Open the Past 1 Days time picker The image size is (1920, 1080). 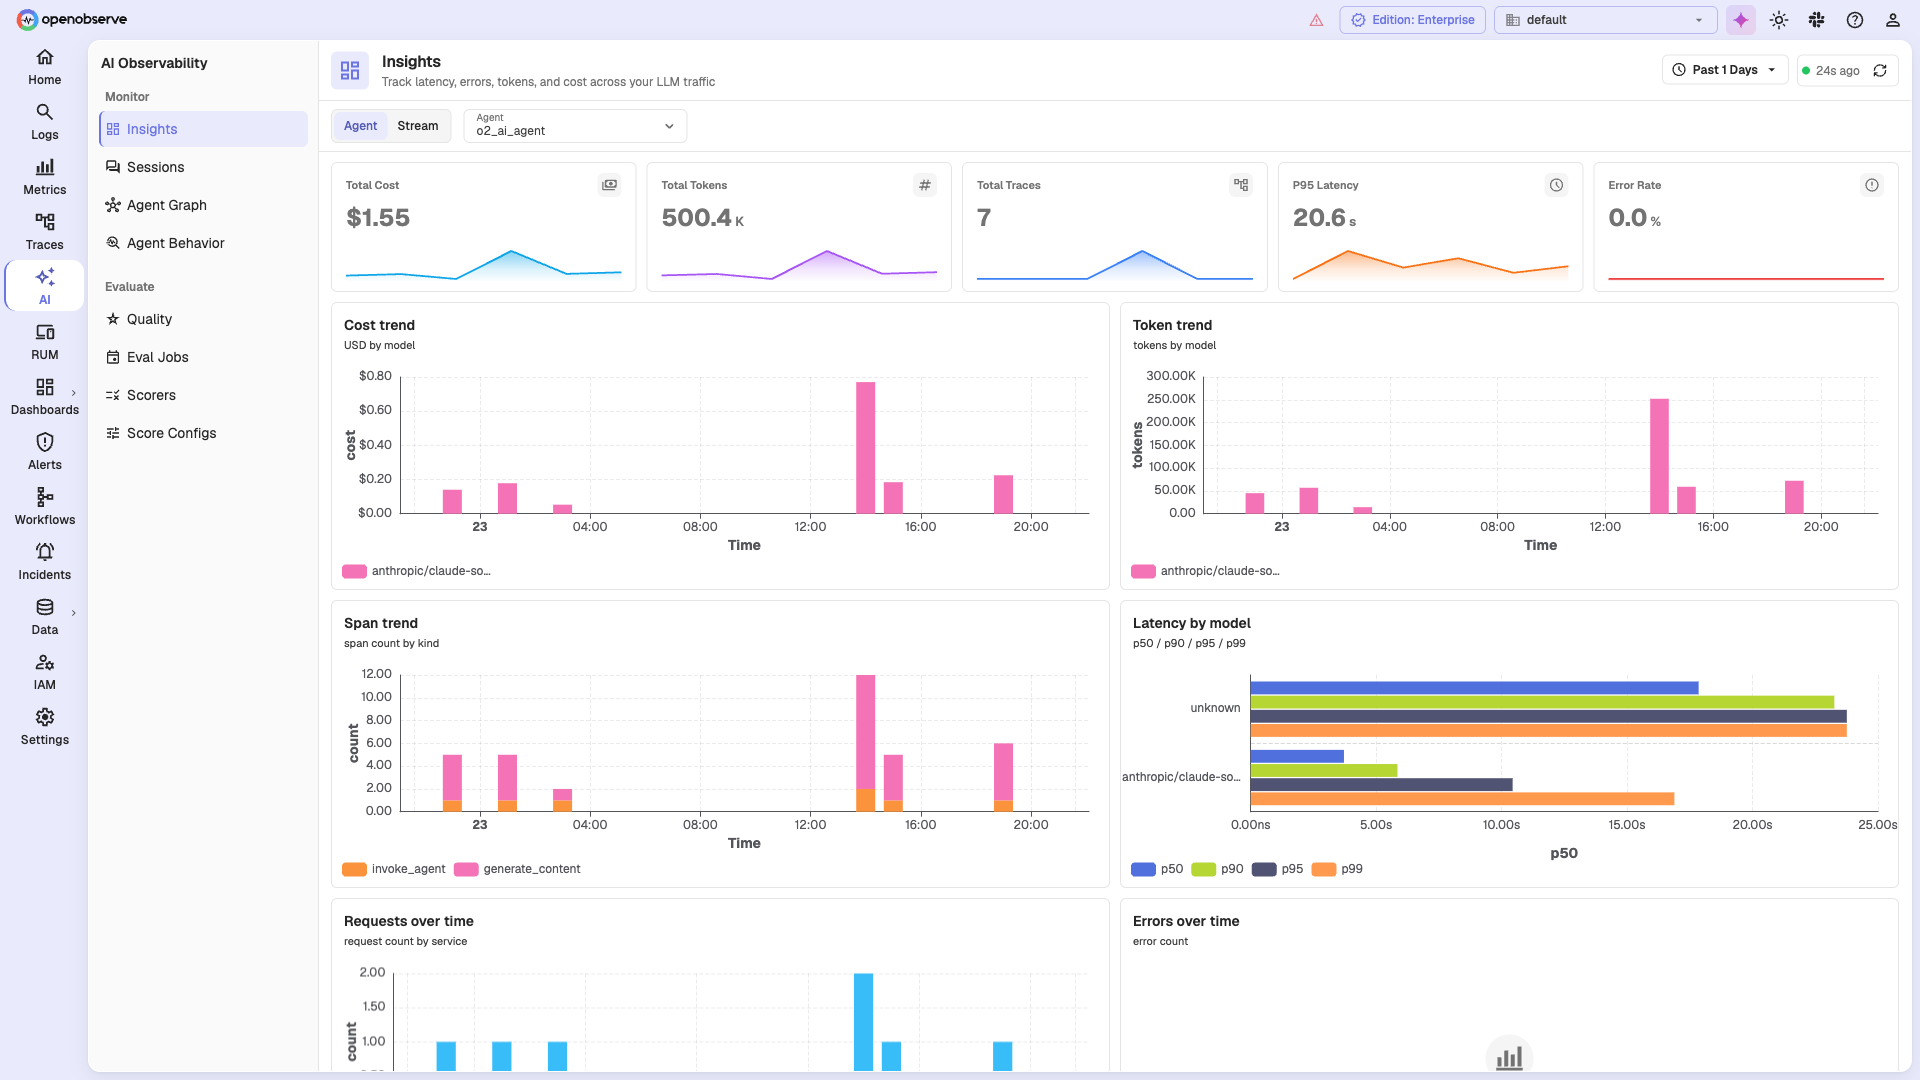pos(1725,70)
